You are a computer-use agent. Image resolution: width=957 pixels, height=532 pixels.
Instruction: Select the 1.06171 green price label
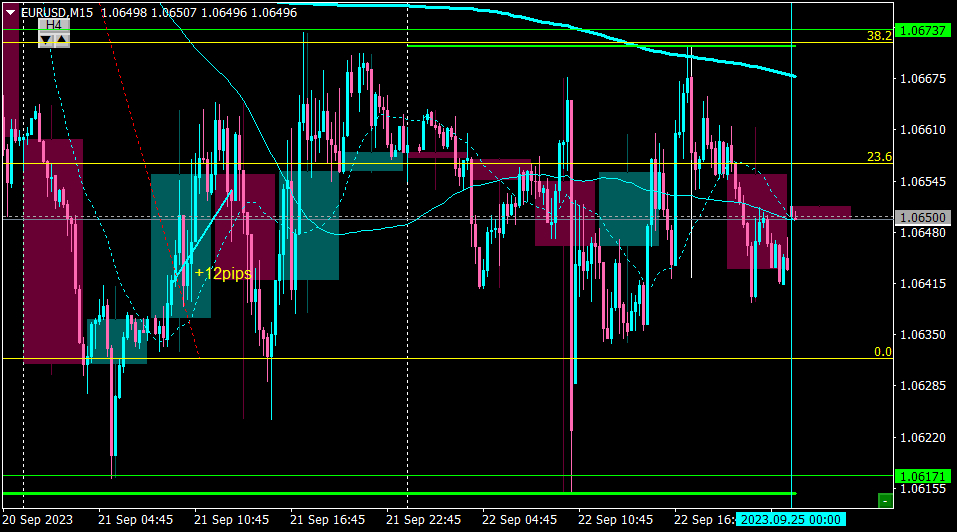[x=923, y=476]
